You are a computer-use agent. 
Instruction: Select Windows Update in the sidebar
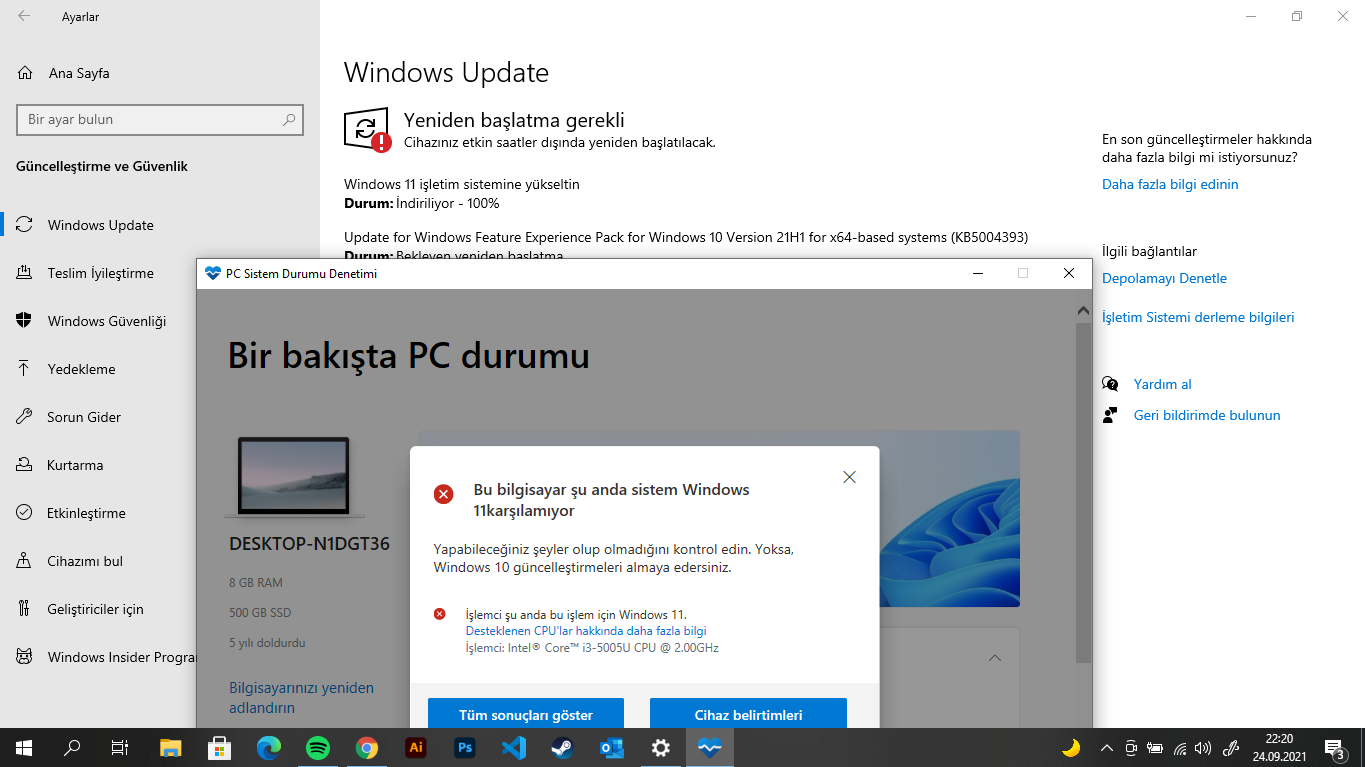(100, 225)
